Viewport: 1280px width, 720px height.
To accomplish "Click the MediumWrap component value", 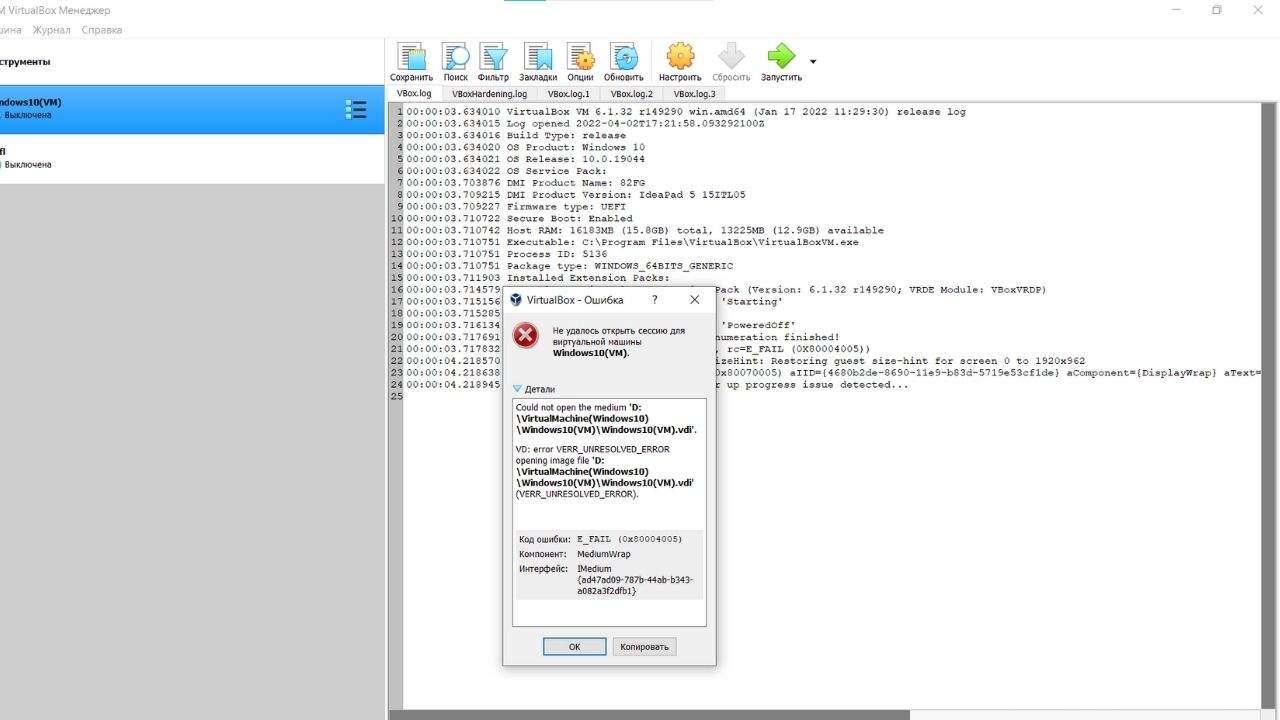I will (604, 554).
